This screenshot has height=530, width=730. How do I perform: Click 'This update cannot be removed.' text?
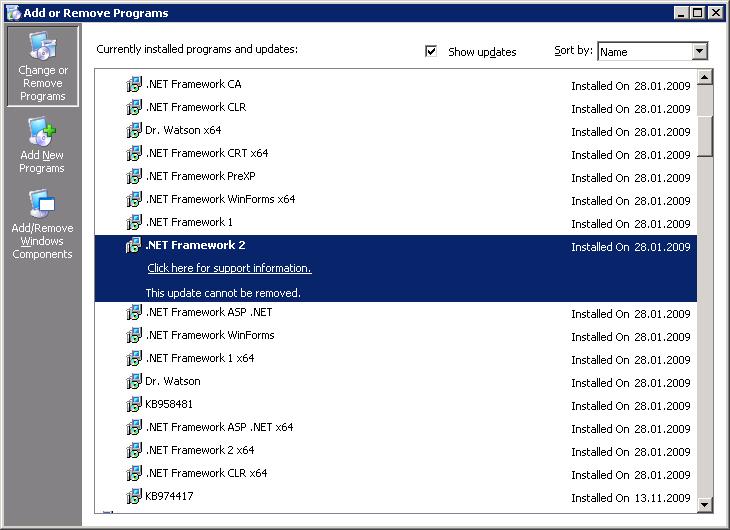pyautogui.click(x=223, y=293)
